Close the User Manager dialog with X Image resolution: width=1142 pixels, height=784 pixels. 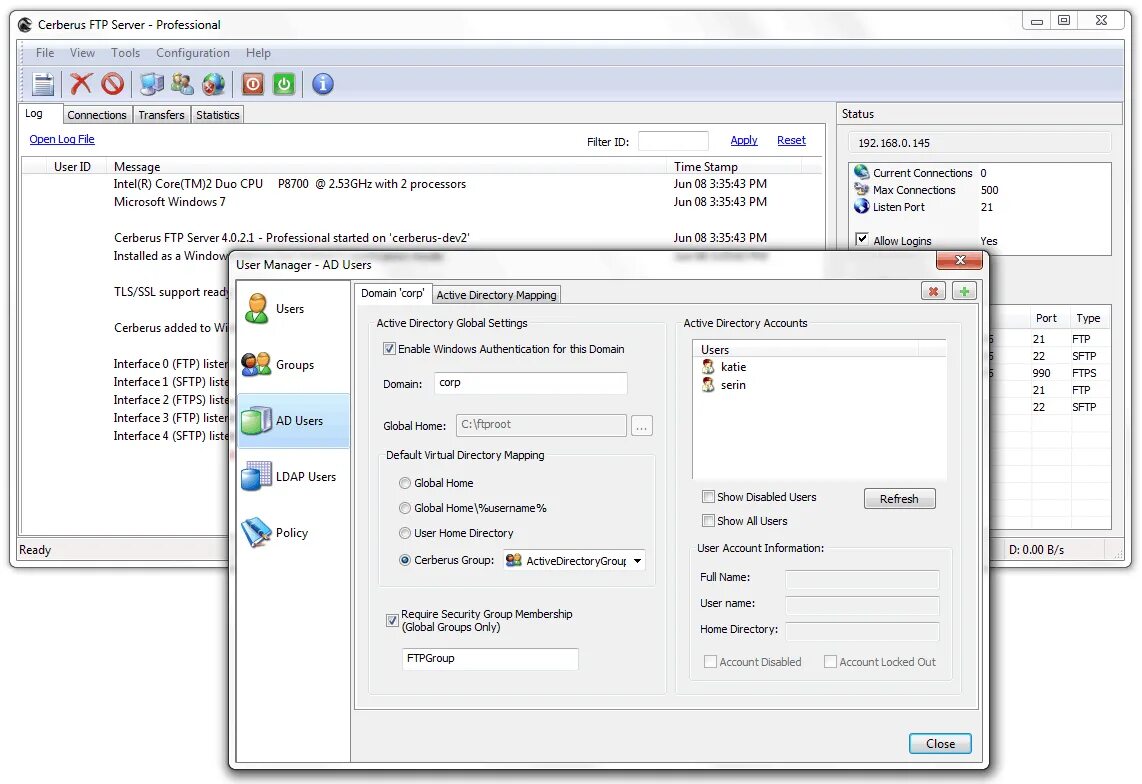click(x=959, y=260)
